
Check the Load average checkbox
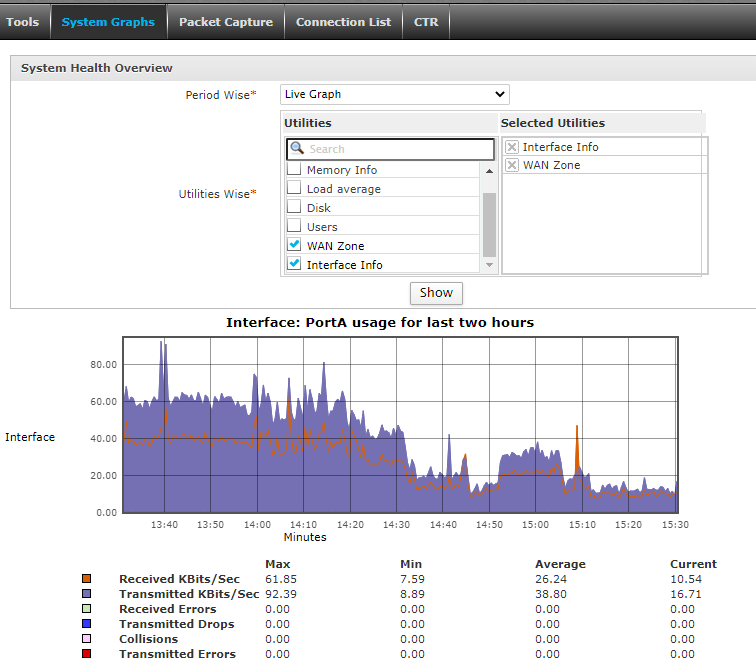coord(294,188)
